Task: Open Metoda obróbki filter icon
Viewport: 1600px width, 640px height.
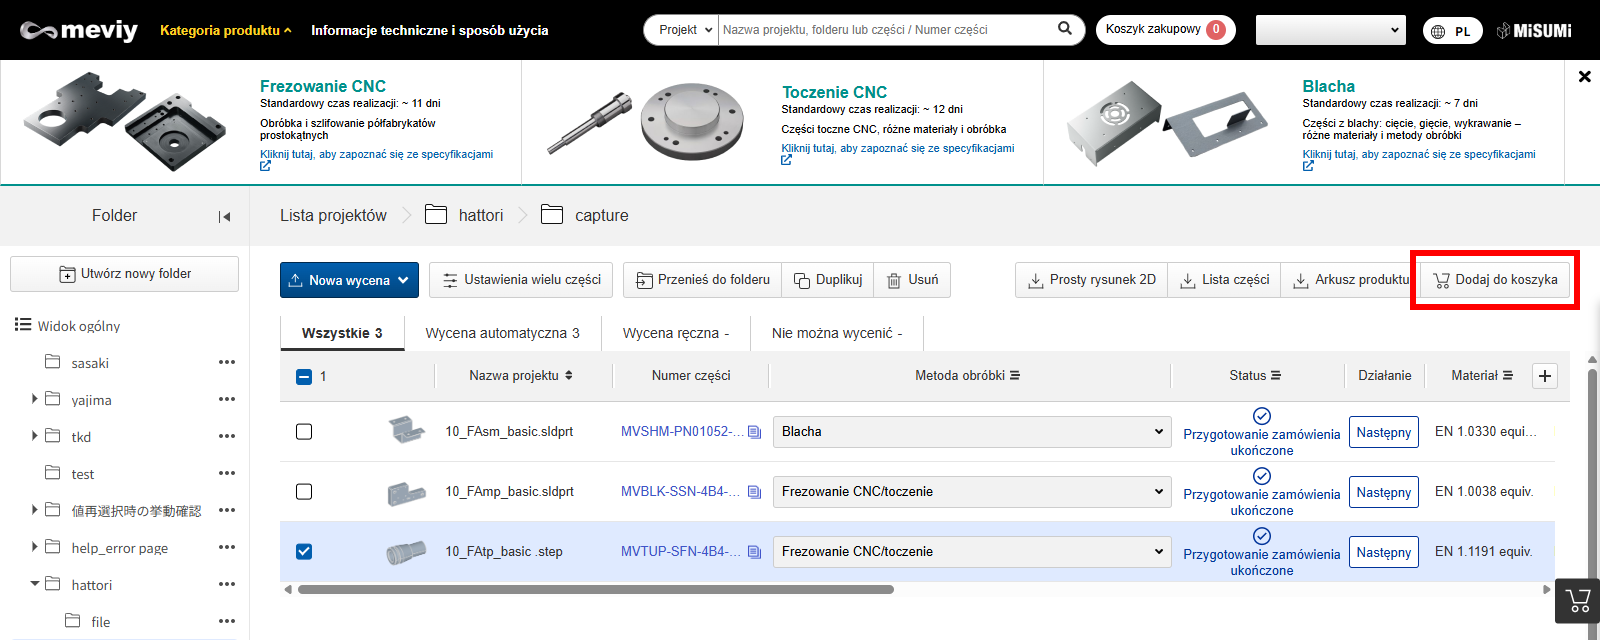Action: (x=1015, y=376)
